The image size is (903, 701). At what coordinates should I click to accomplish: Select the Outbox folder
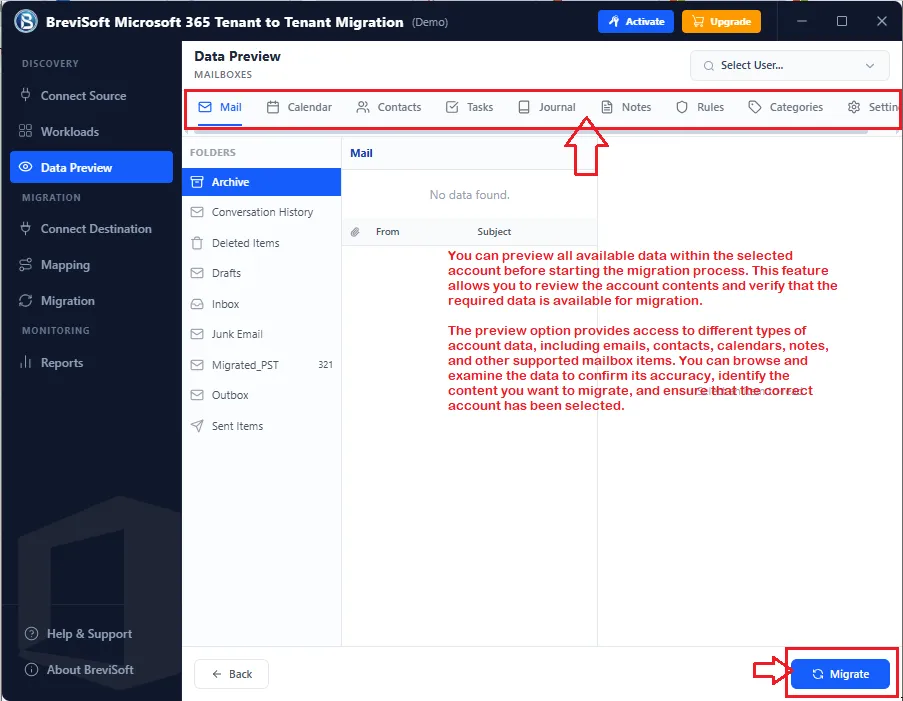coord(261,395)
